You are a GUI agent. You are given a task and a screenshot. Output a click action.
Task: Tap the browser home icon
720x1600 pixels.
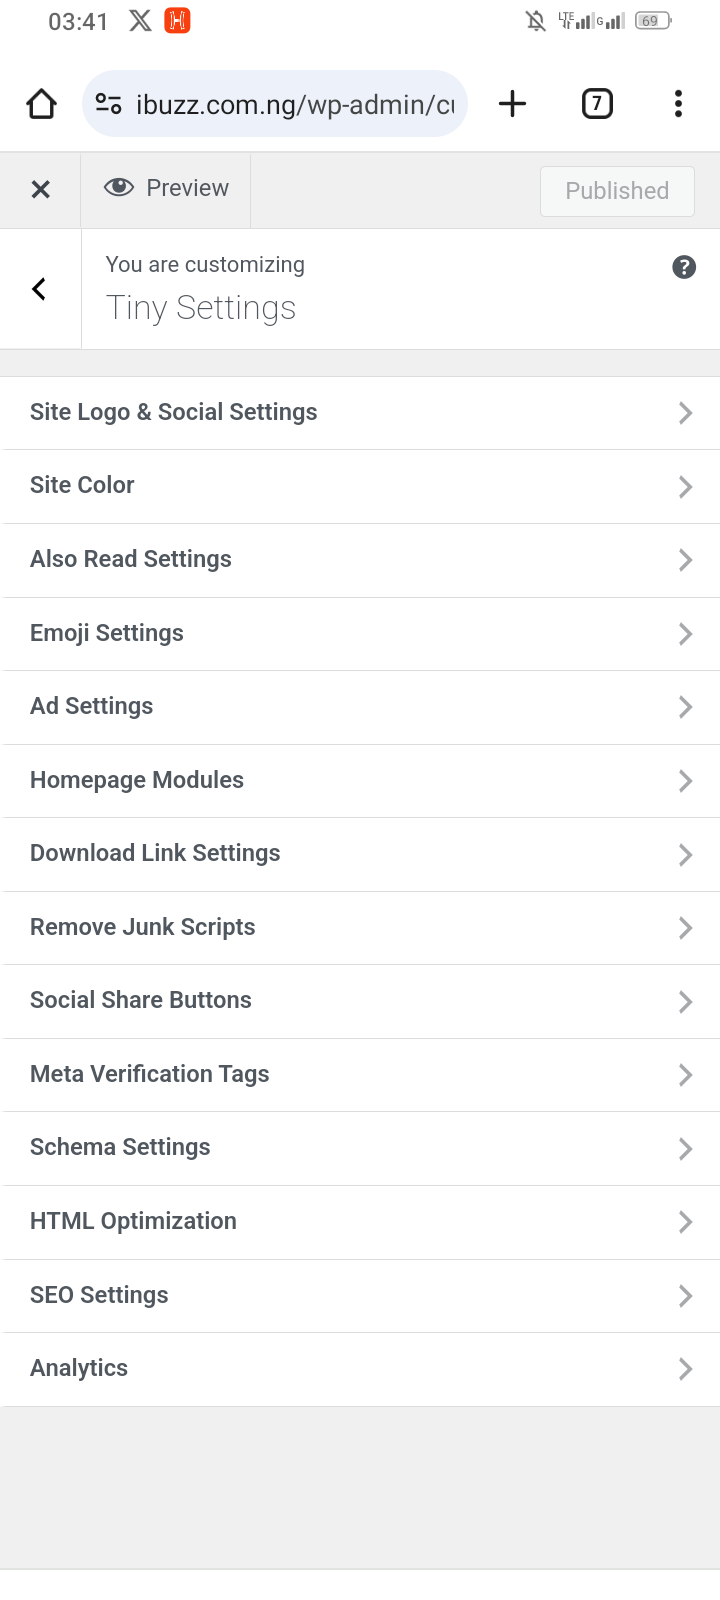point(41,104)
